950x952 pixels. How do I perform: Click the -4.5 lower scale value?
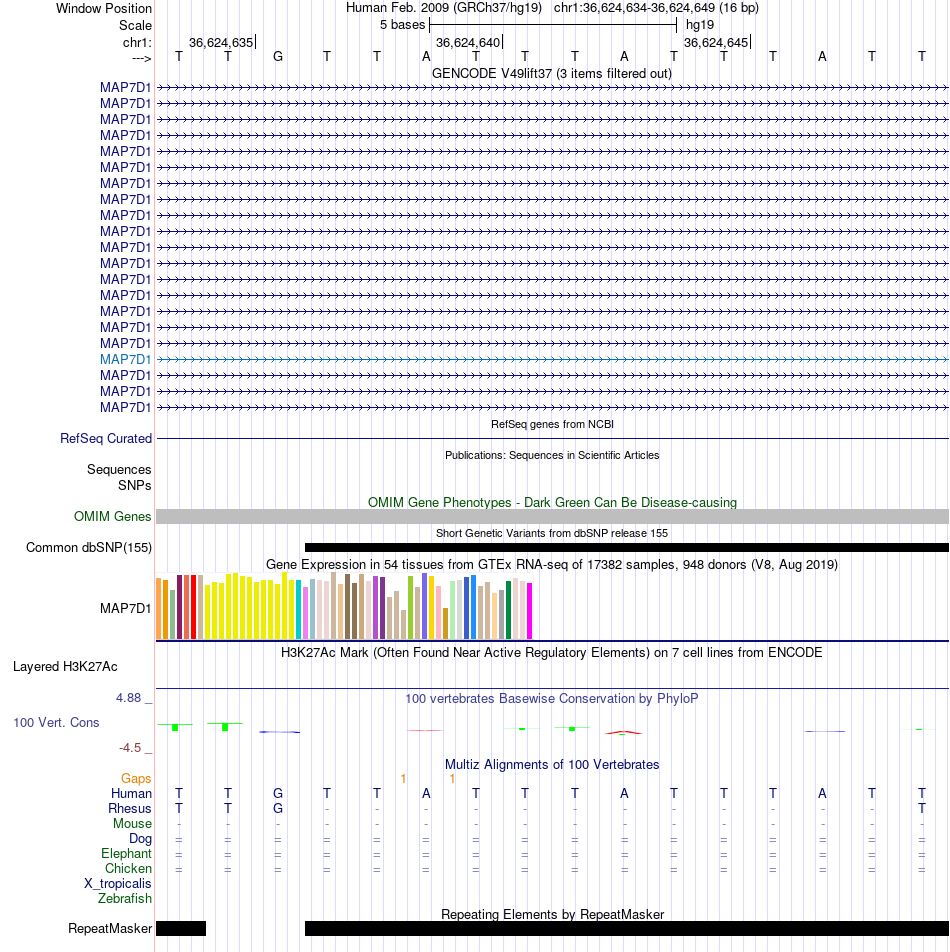[x=130, y=748]
